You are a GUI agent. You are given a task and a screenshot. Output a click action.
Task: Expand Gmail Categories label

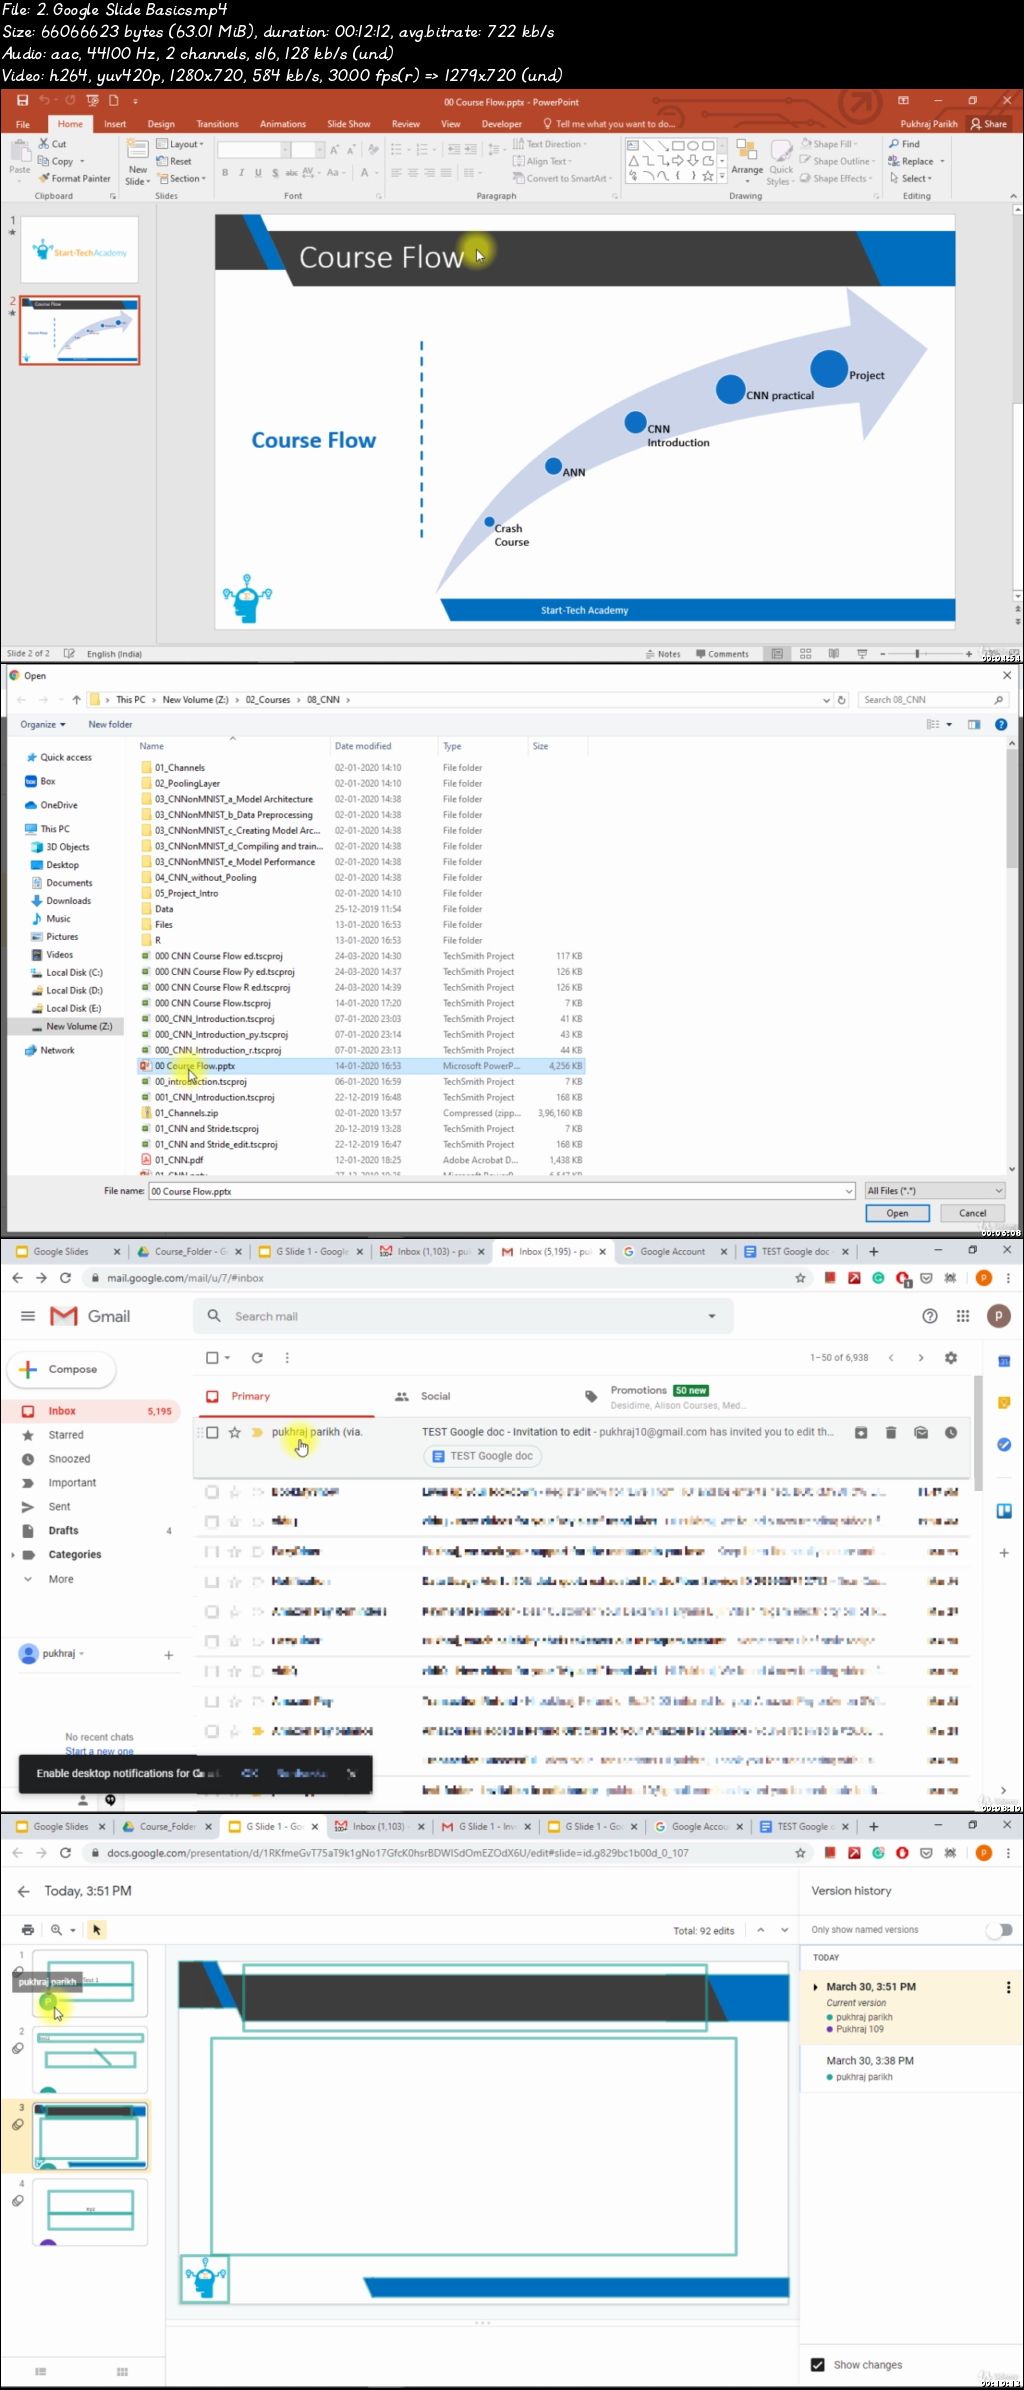[13, 1555]
